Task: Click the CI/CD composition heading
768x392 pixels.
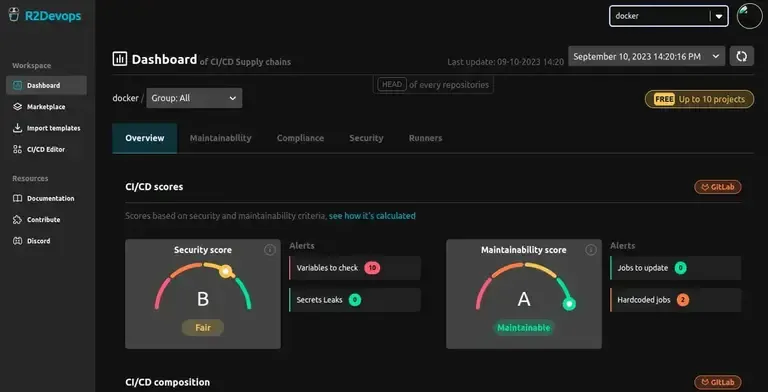Action: coord(168,382)
